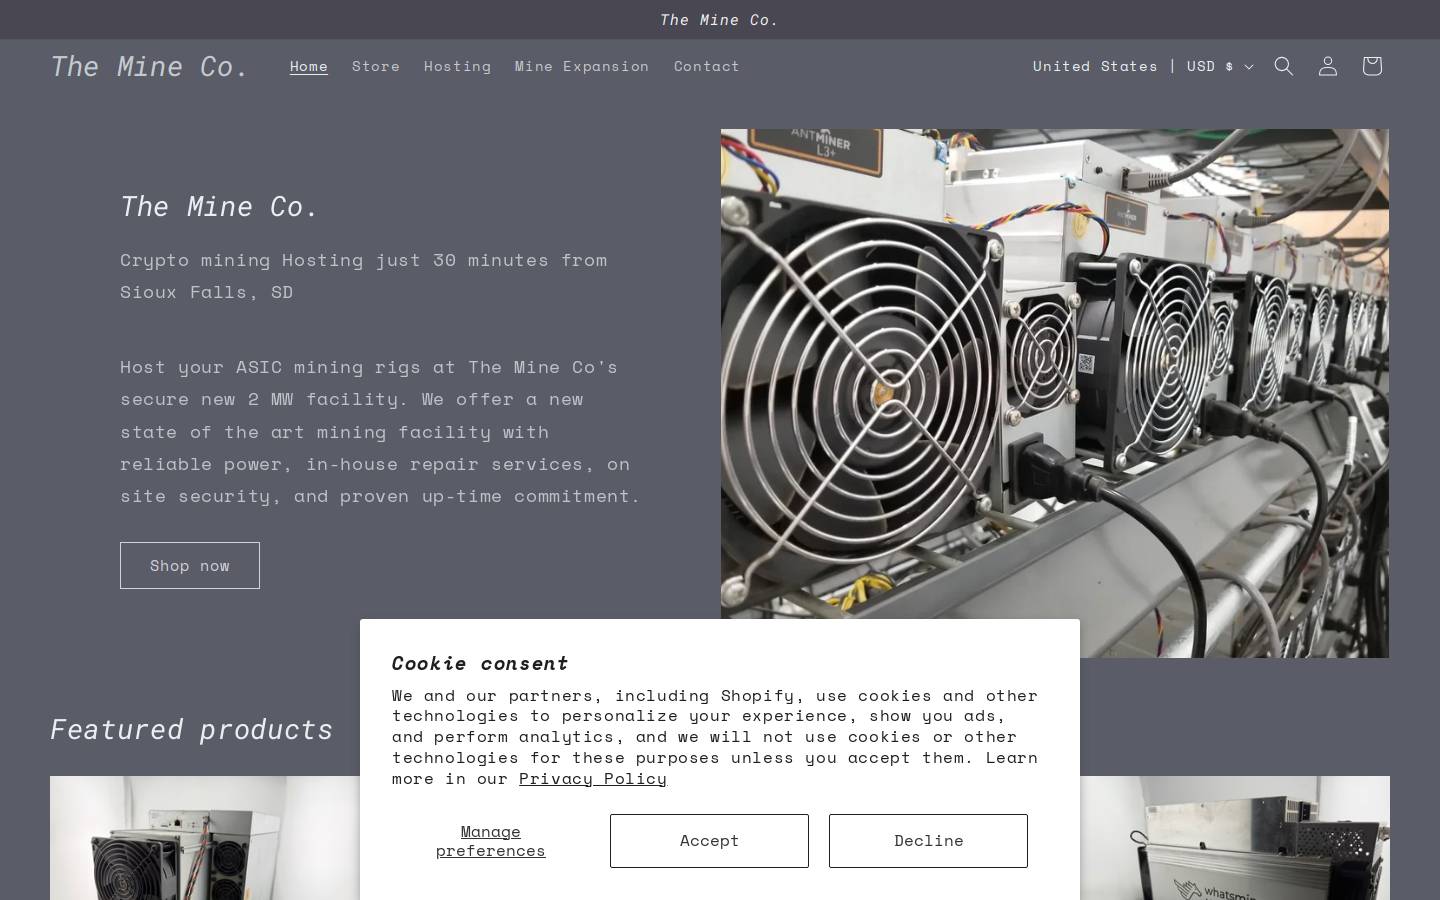1440x900 pixels.
Task: Click the Sioux Falls hosting tagline
Action: tap(364, 276)
